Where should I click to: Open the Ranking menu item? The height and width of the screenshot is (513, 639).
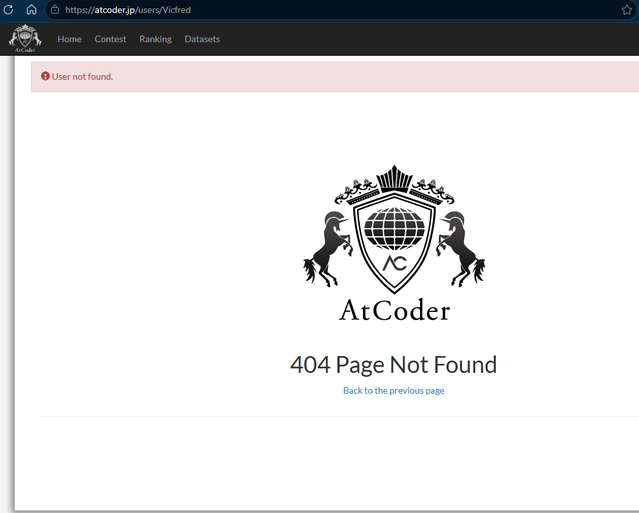pyautogui.click(x=155, y=39)
